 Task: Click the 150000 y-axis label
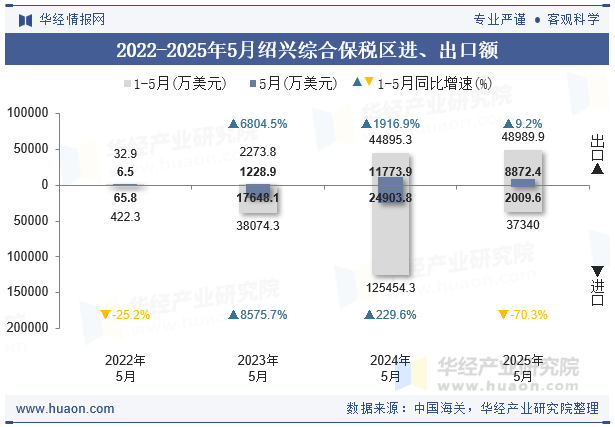pos(27,292)
